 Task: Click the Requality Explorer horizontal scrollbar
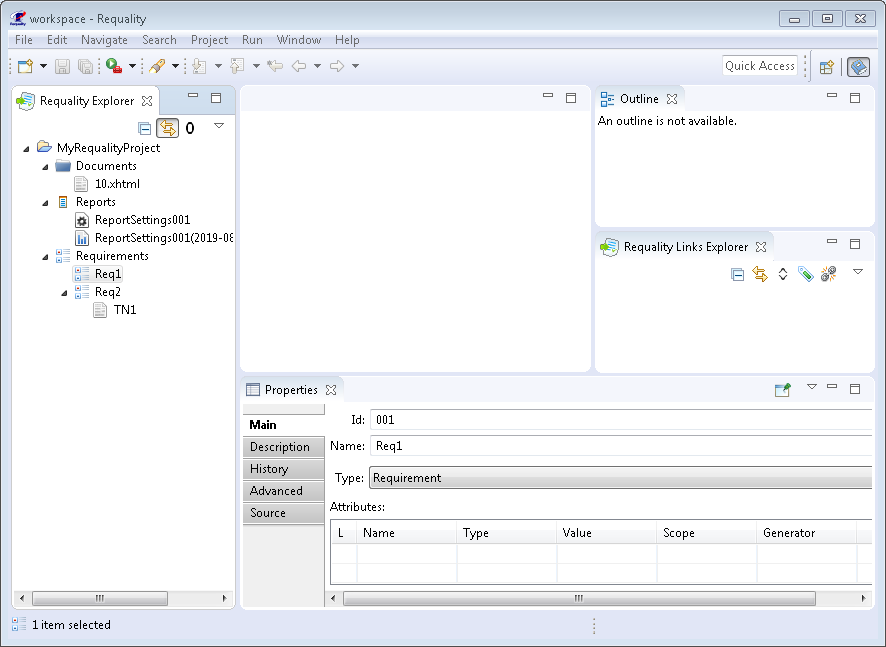tap(100, 598)
